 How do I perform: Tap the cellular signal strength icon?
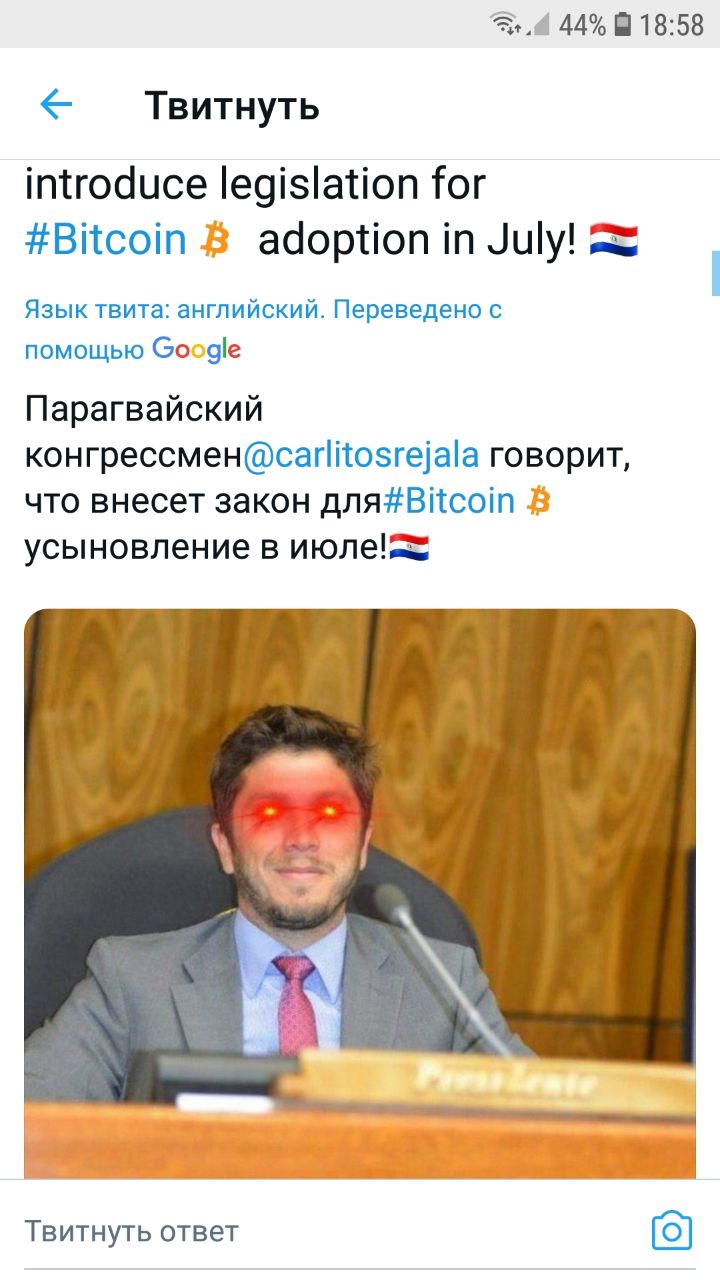(x=540, y=24)
